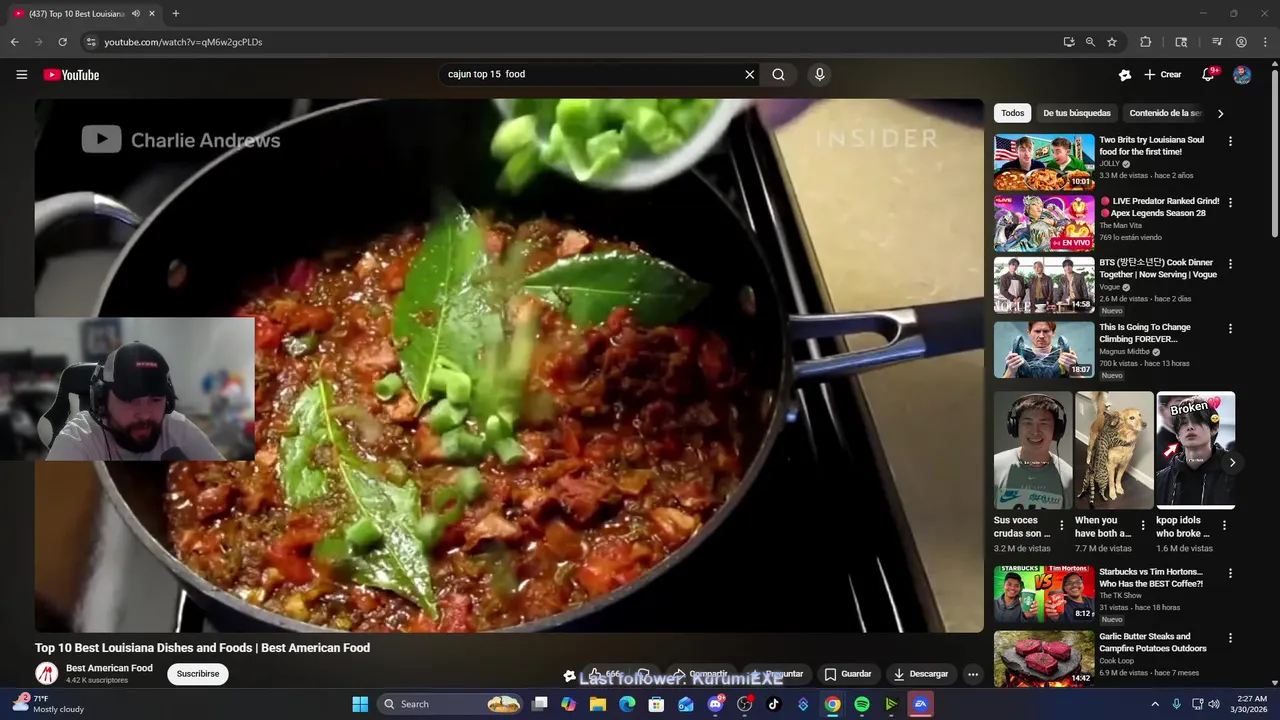The height and width of the screenshot is (720, 1280).
Task: Bookmark this tab with the star icon
Action: (x=1112, y=42)
